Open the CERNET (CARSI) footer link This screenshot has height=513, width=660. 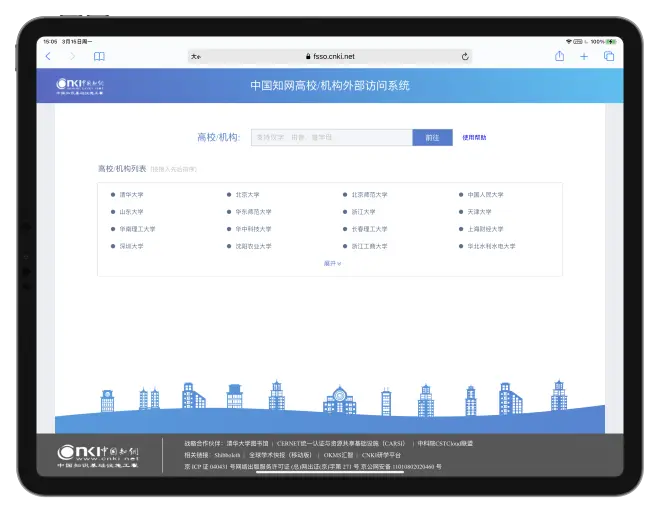pyautogui.click(x=341, y=444)
